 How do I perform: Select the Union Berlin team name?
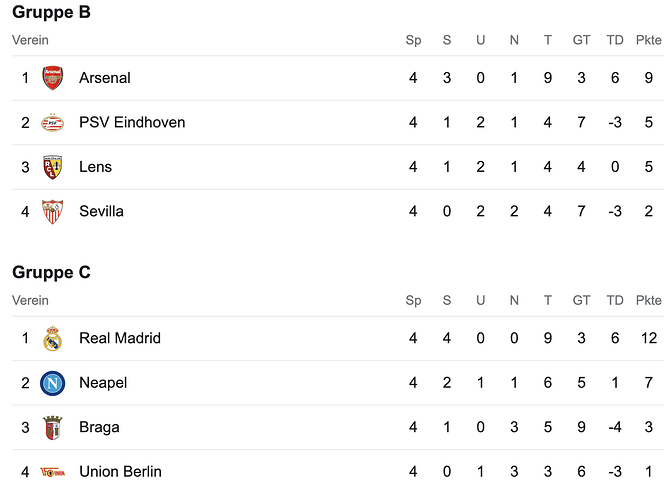pyautogui.click(x=120, y=471)
